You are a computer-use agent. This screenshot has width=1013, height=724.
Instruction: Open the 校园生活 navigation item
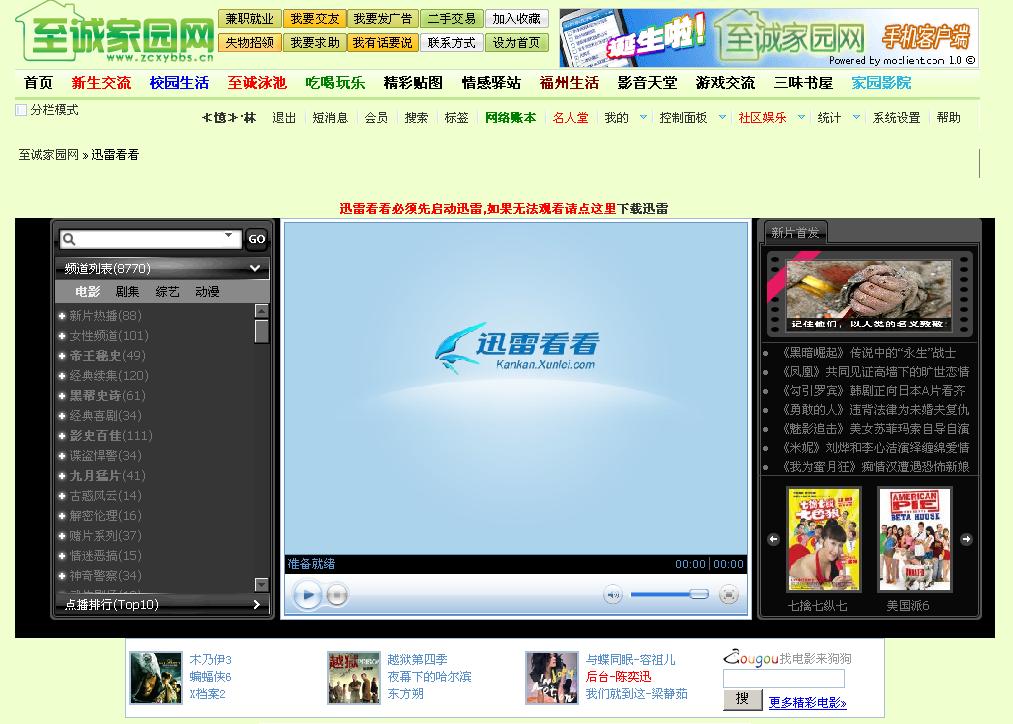click(179, 83)
